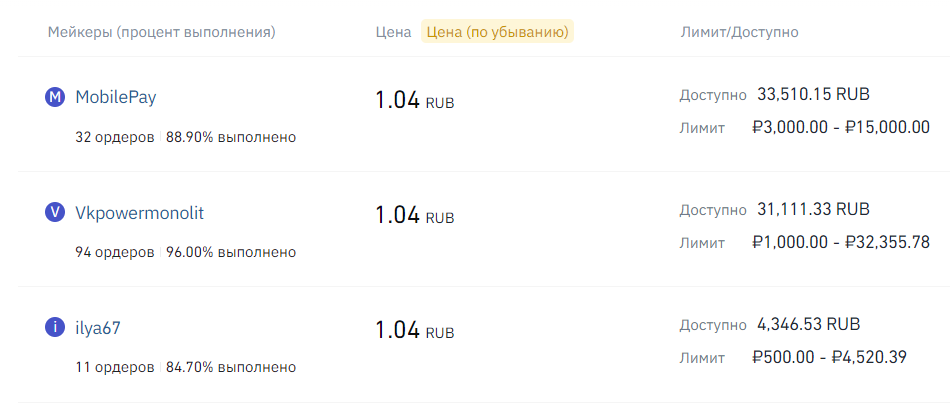This screenshot has height=419, width=950.
Task: Click the Цена column header
Action: coord(393,32)
